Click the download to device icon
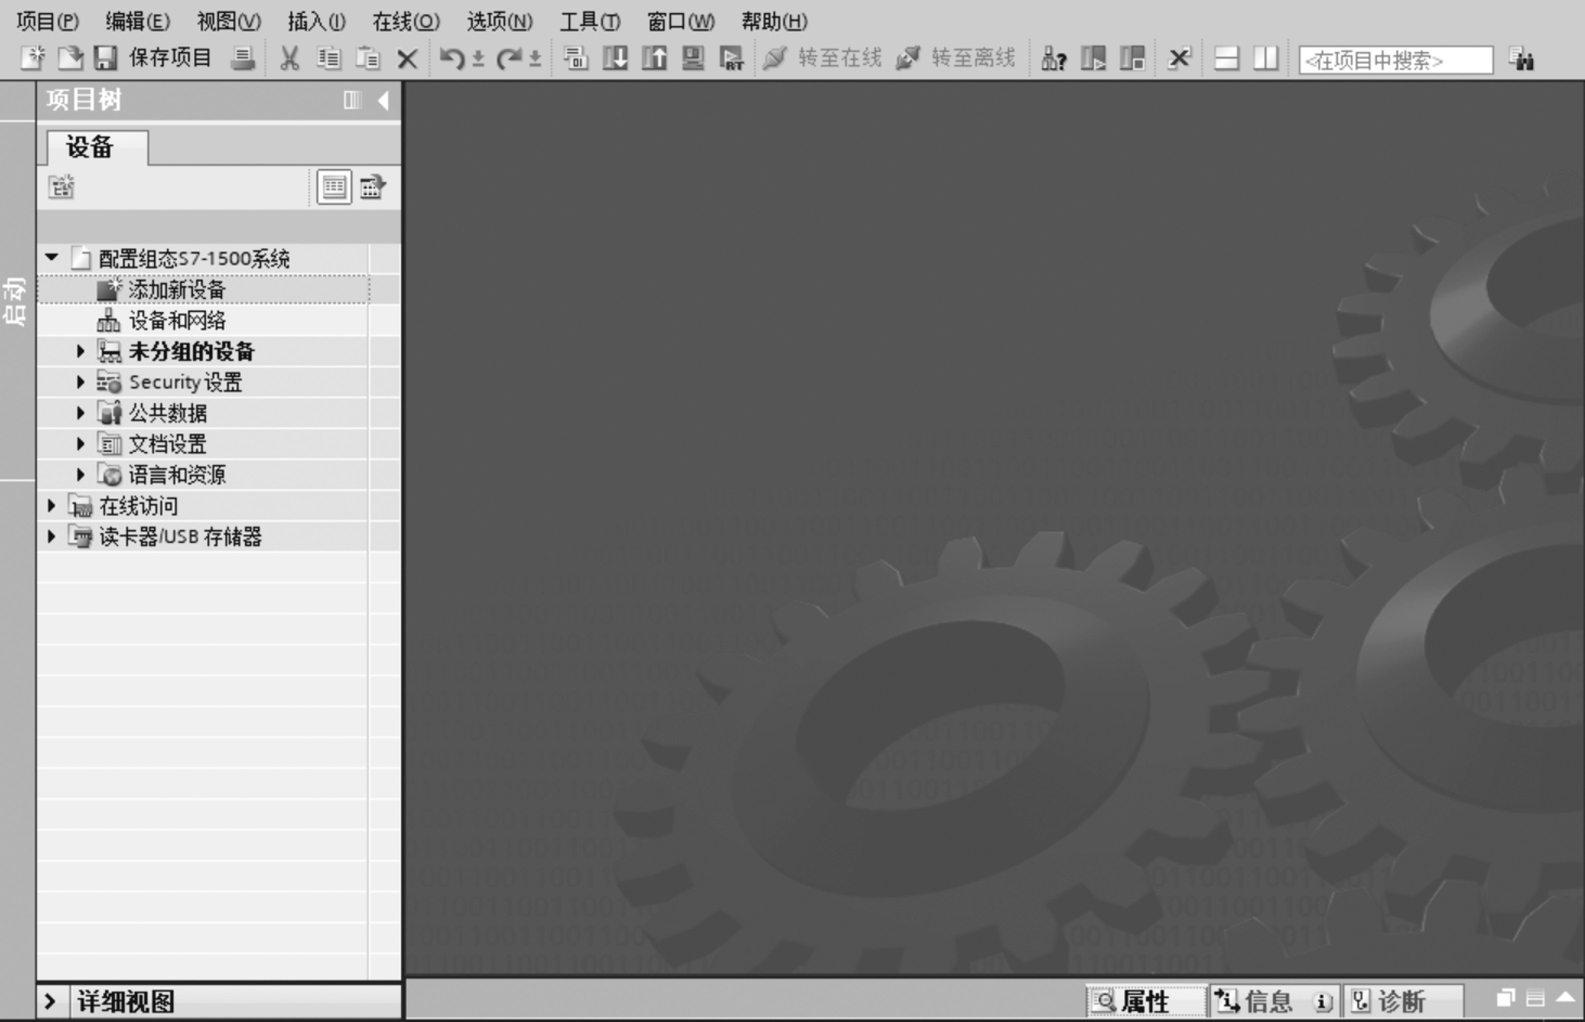The height and width of the screenshot is (1022, 1585). [x=615, y=58]
